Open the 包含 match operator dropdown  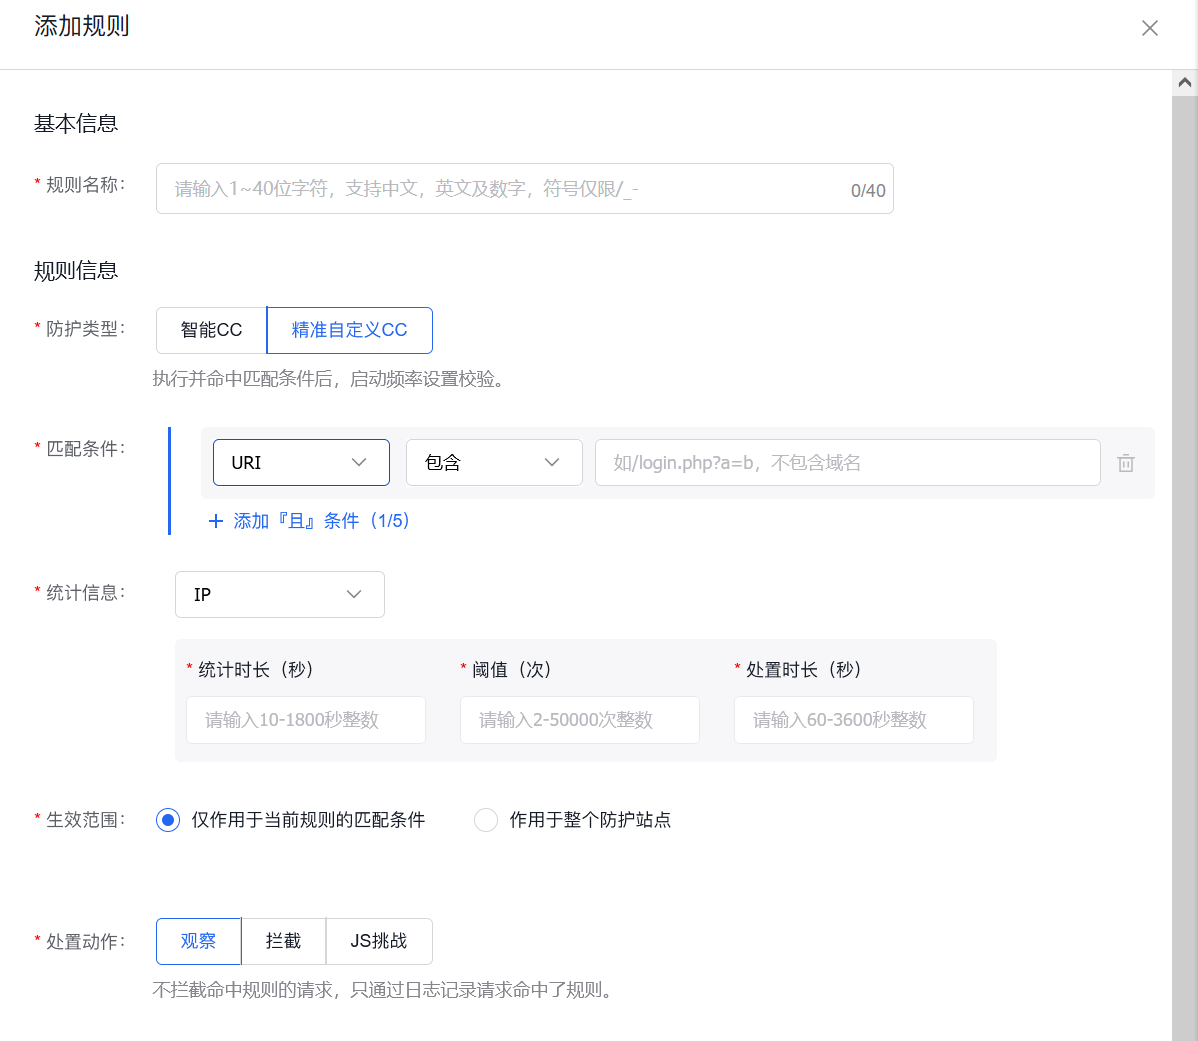point(493,462)
